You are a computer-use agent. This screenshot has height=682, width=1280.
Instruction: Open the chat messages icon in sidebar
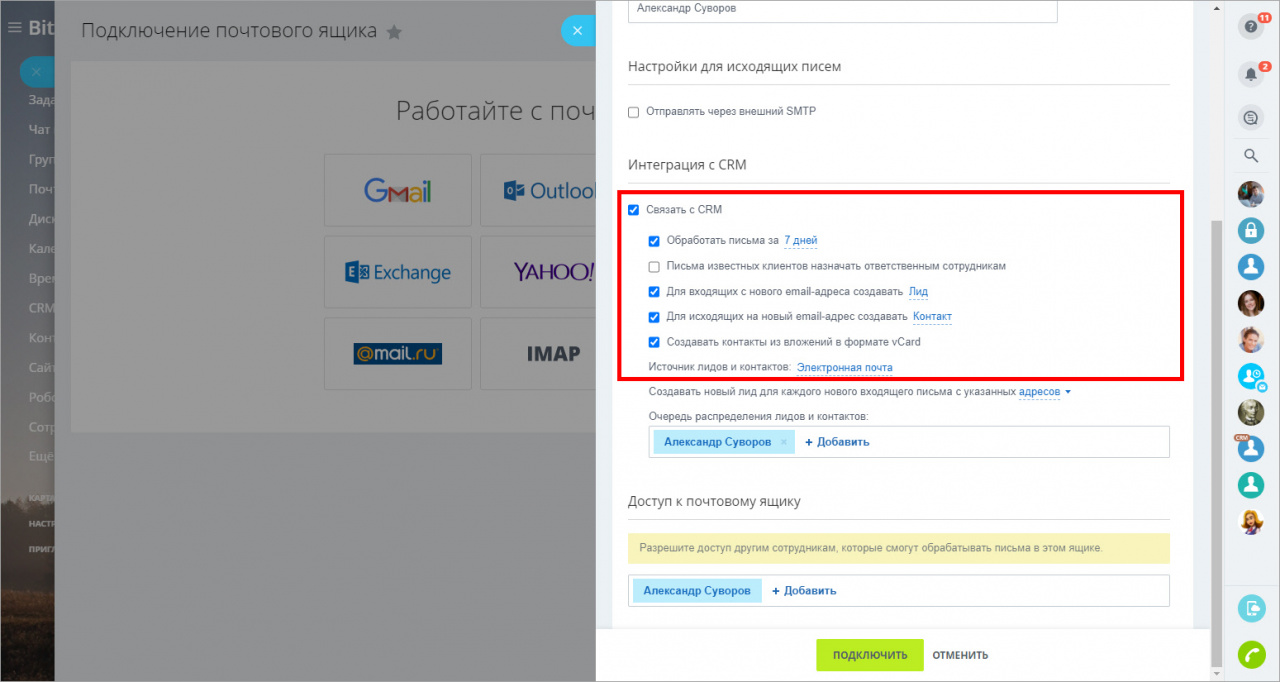click(x=1250, y=118)
